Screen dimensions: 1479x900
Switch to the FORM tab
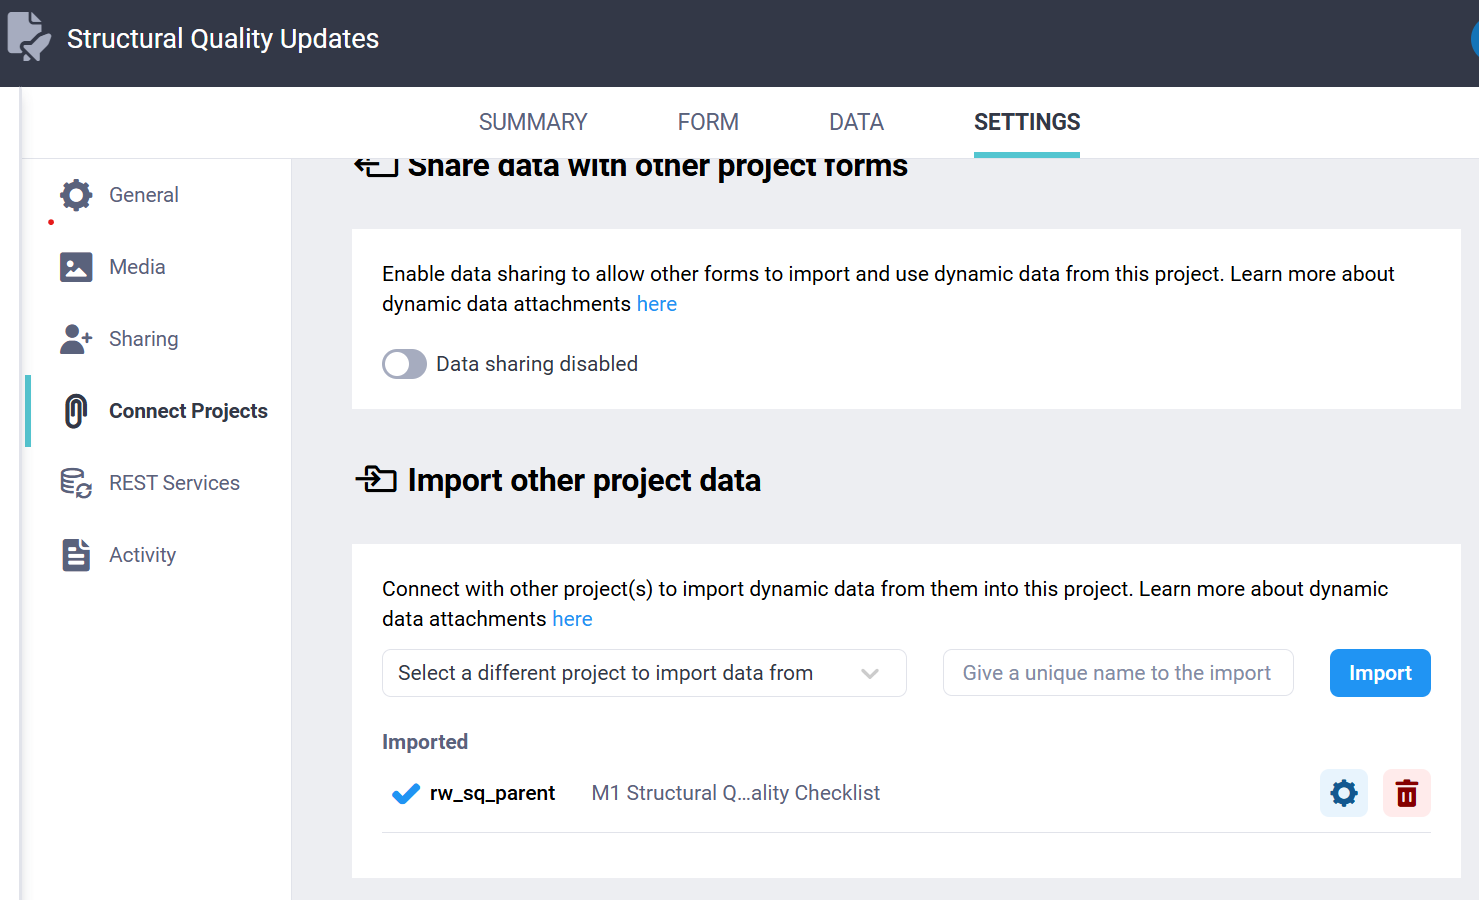pyautogui.click(x=708, y=122)
